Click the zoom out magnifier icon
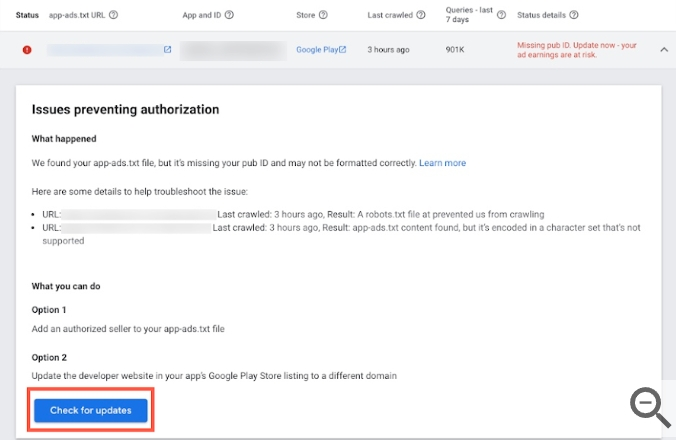The image size is (676, 440). [x=650, y=407]
